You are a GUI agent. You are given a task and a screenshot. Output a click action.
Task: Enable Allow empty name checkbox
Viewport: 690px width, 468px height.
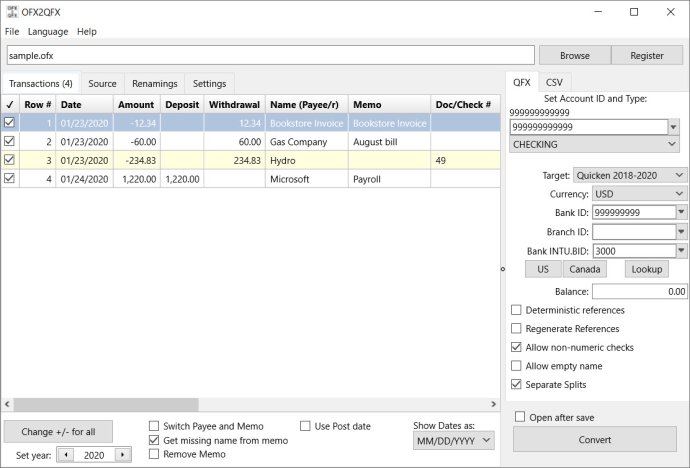516,366
